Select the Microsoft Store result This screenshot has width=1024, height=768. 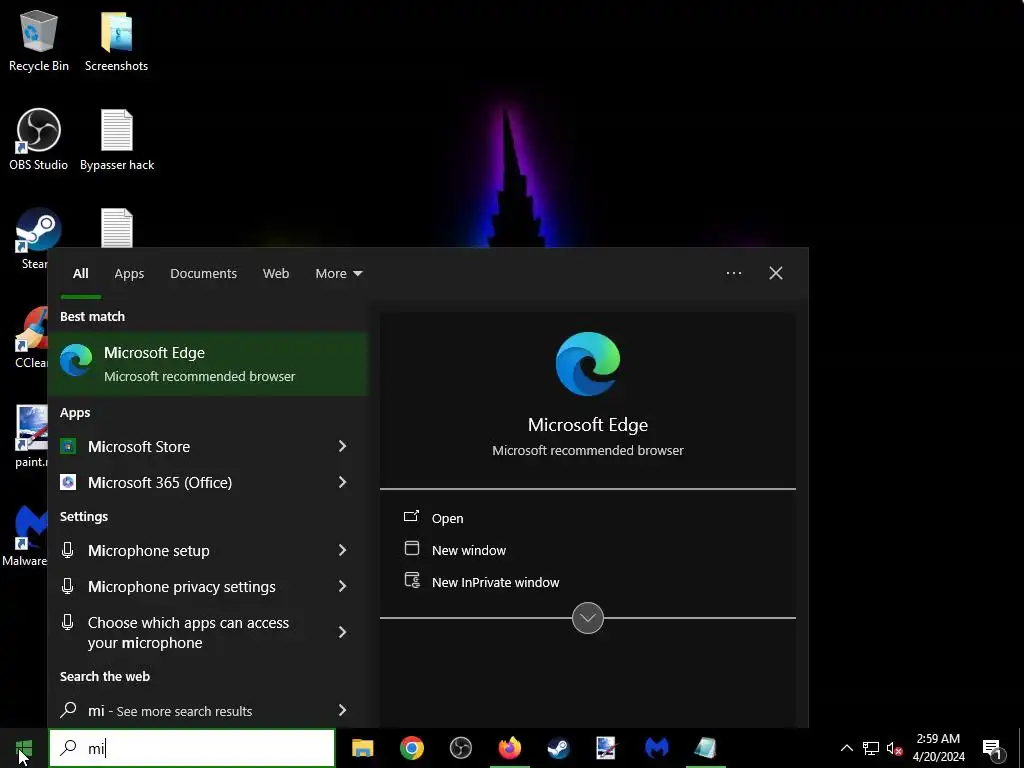pos(189,446)
